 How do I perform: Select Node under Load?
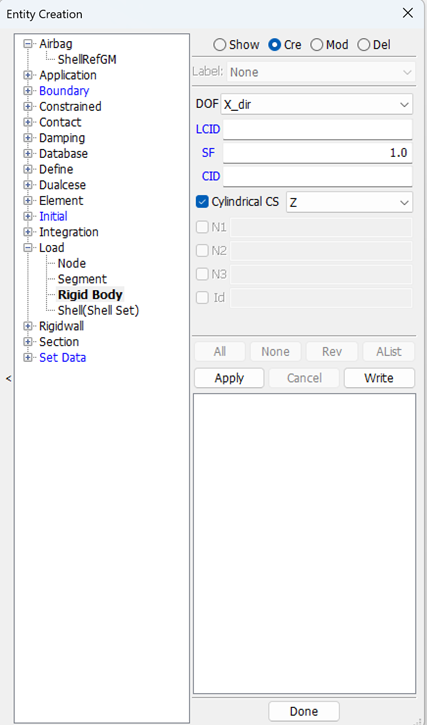[72, 264]
